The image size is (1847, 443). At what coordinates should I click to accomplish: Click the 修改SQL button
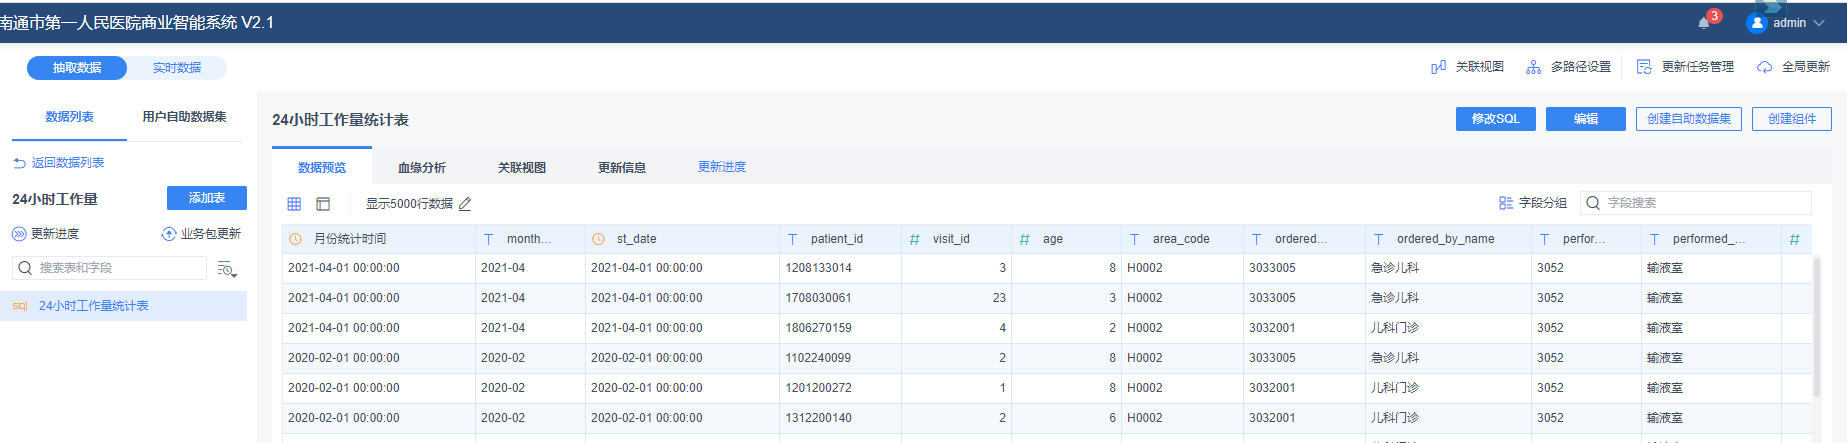(x=1495, y=119)
